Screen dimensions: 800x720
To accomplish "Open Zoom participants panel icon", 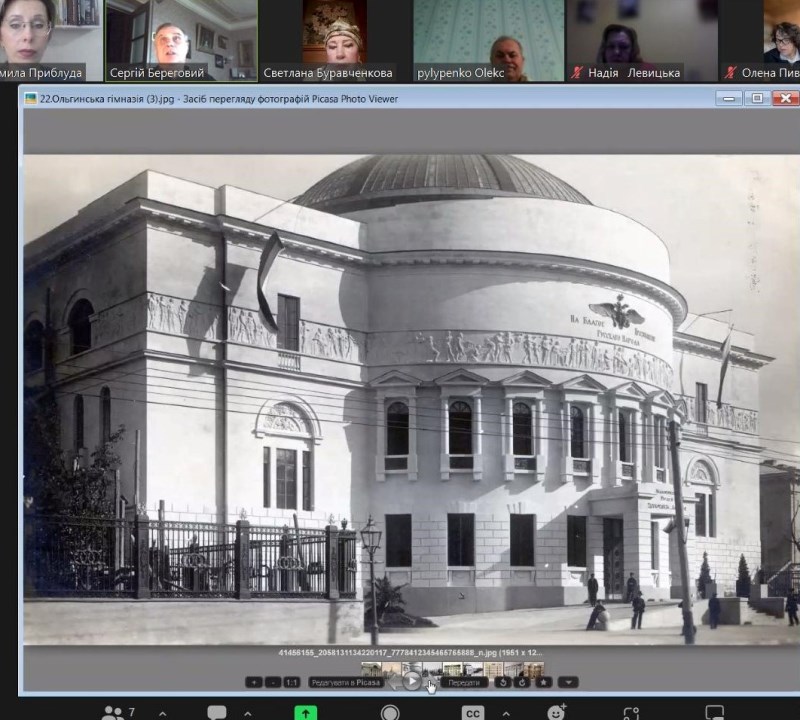I will (x=113, y=712).
